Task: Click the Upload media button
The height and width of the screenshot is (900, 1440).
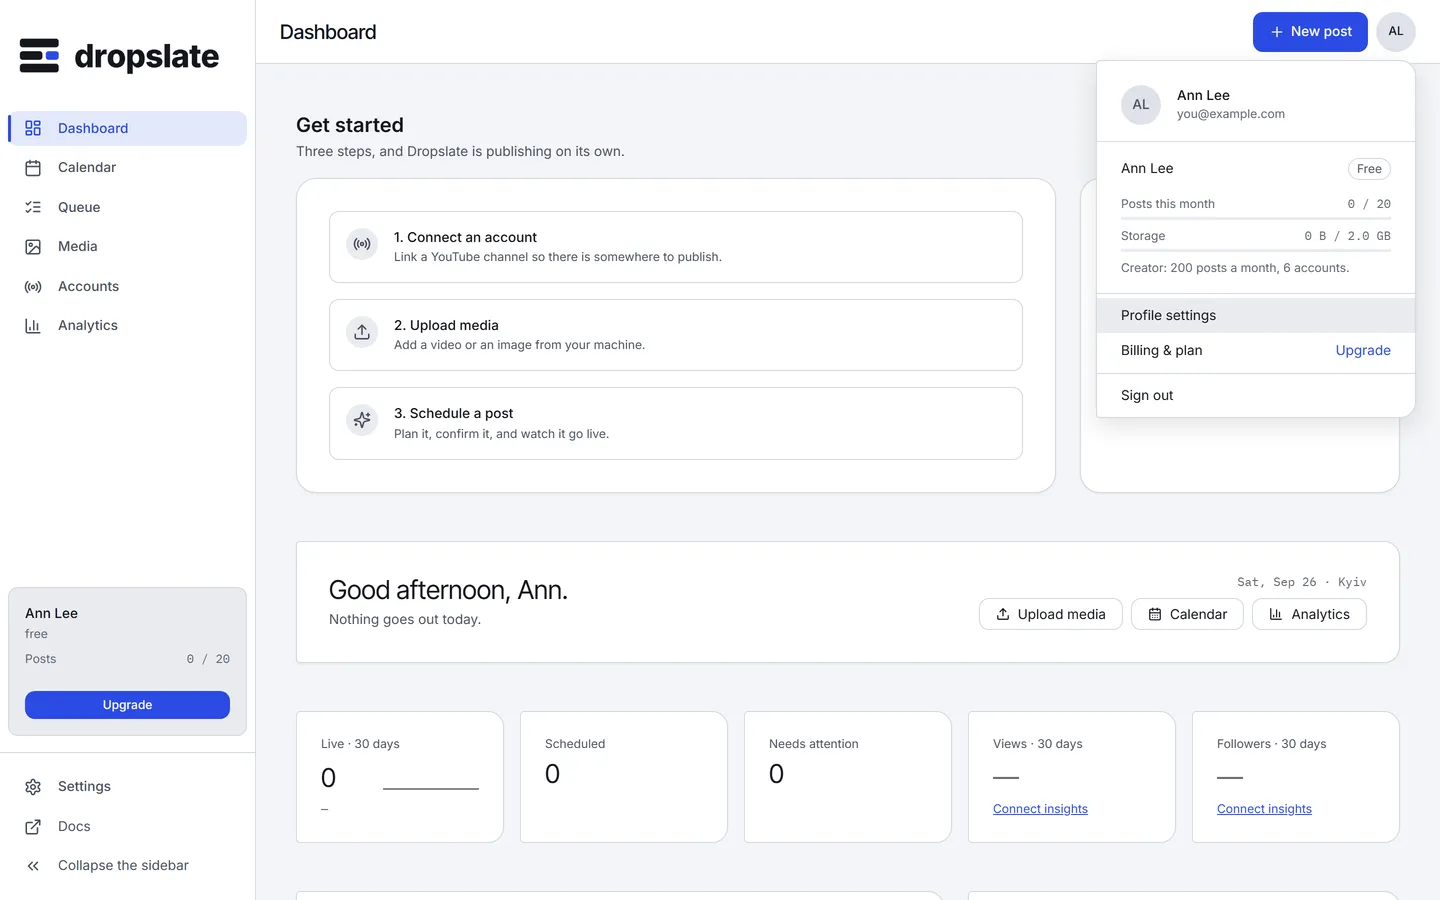Action: click(1051, 614)
